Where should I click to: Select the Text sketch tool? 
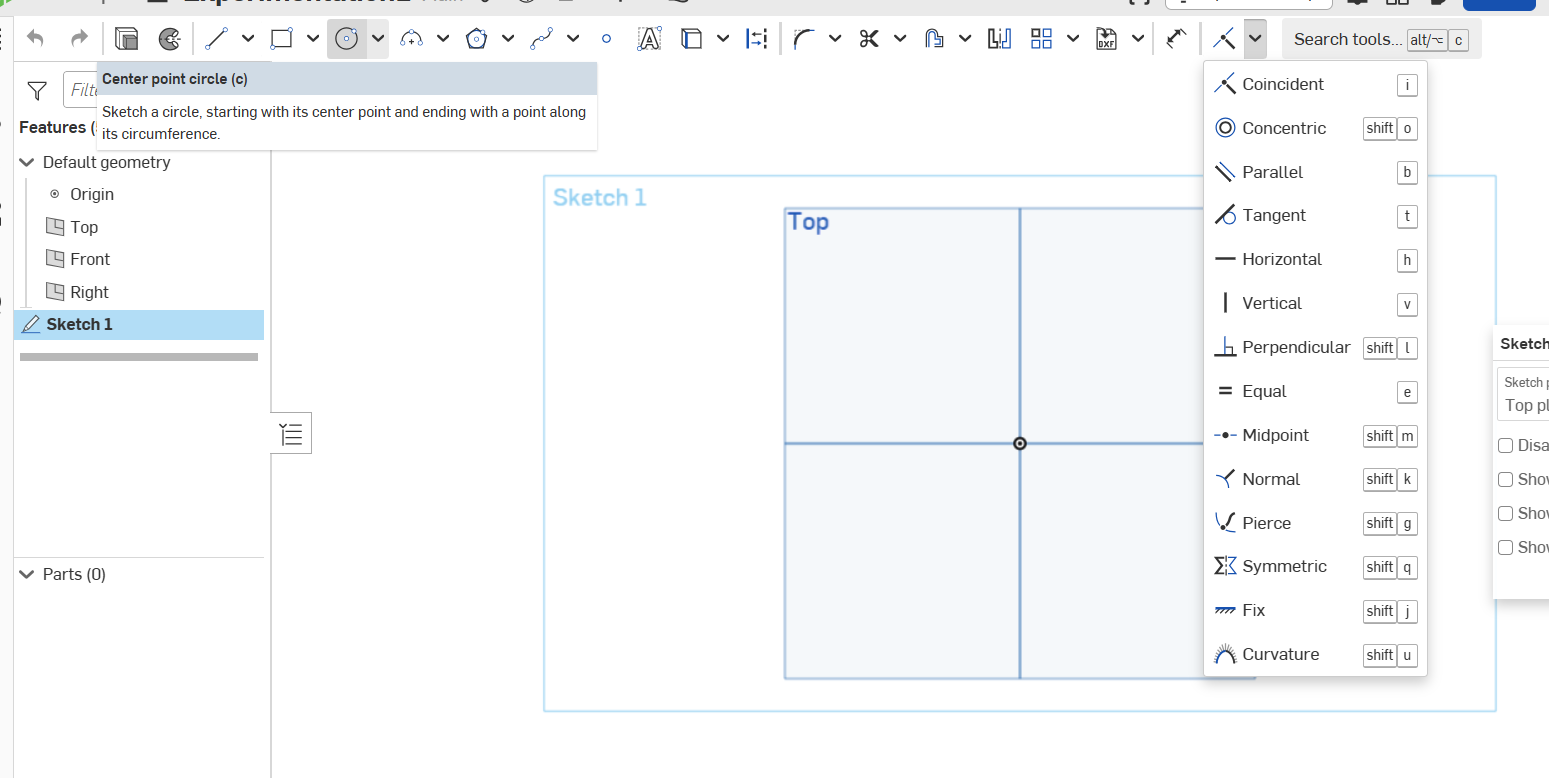point(649,39)
